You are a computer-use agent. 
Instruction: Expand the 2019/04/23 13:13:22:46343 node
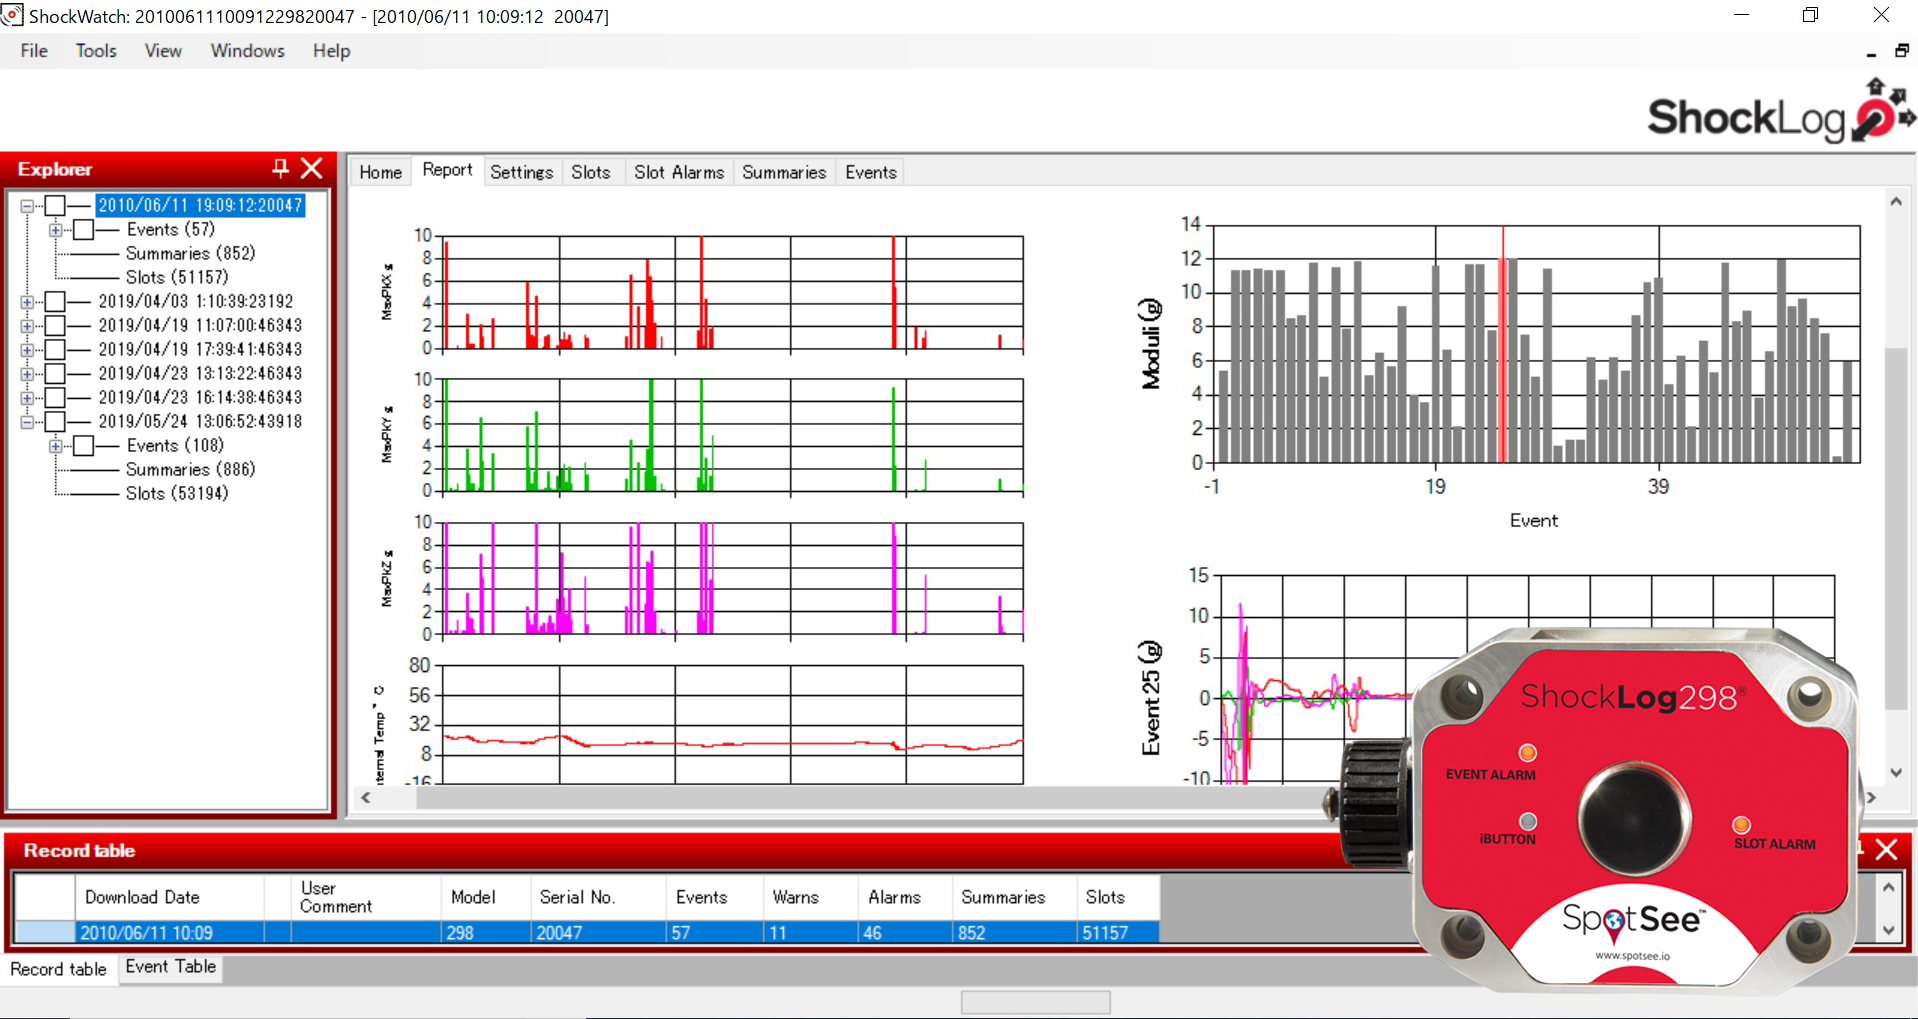27,374
